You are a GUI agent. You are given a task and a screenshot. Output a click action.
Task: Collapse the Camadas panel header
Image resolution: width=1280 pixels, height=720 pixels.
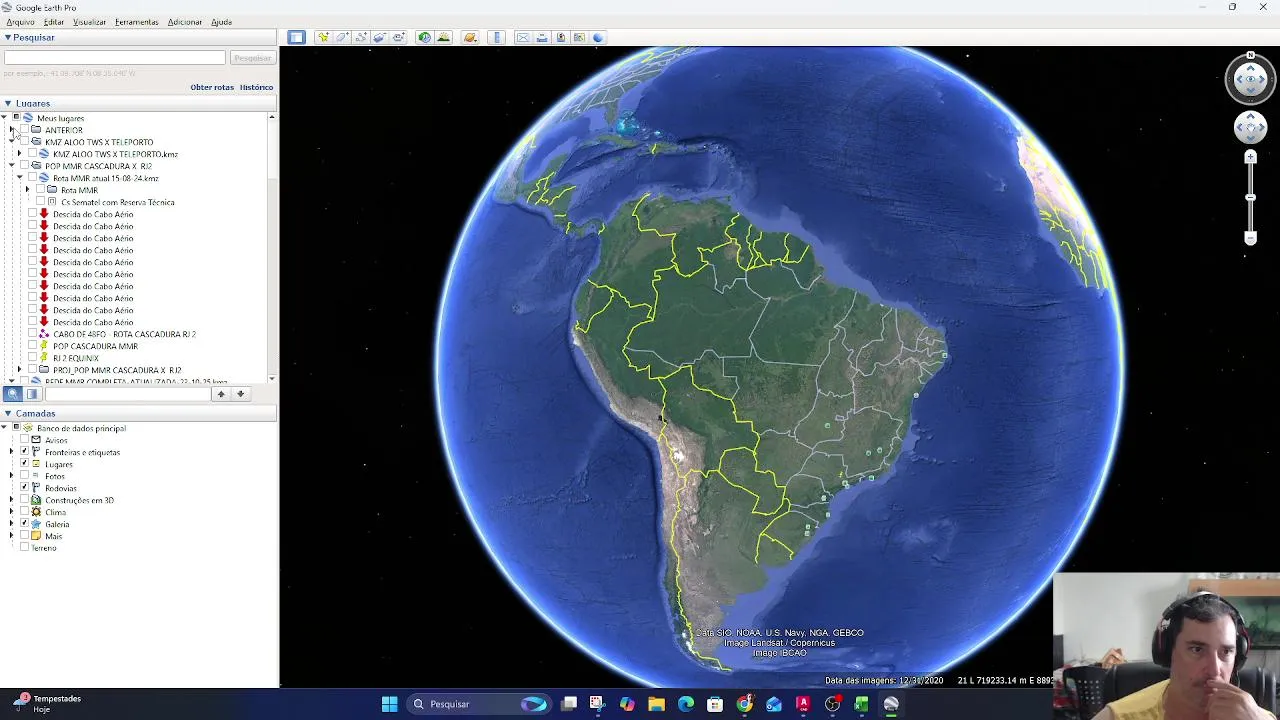tap(7, 413)
